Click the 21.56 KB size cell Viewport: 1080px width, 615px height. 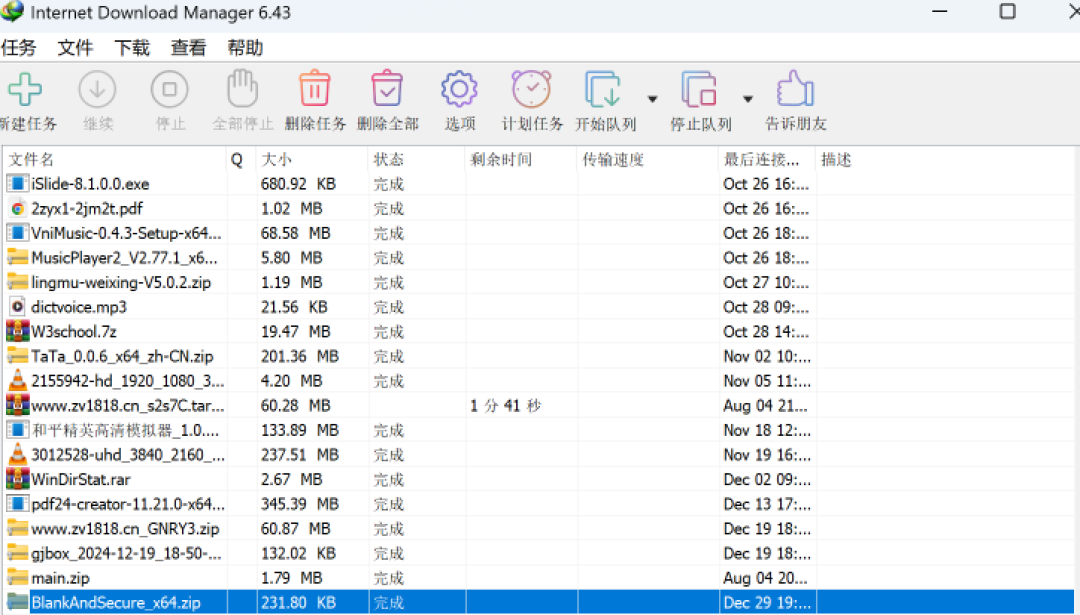(294, 306)
